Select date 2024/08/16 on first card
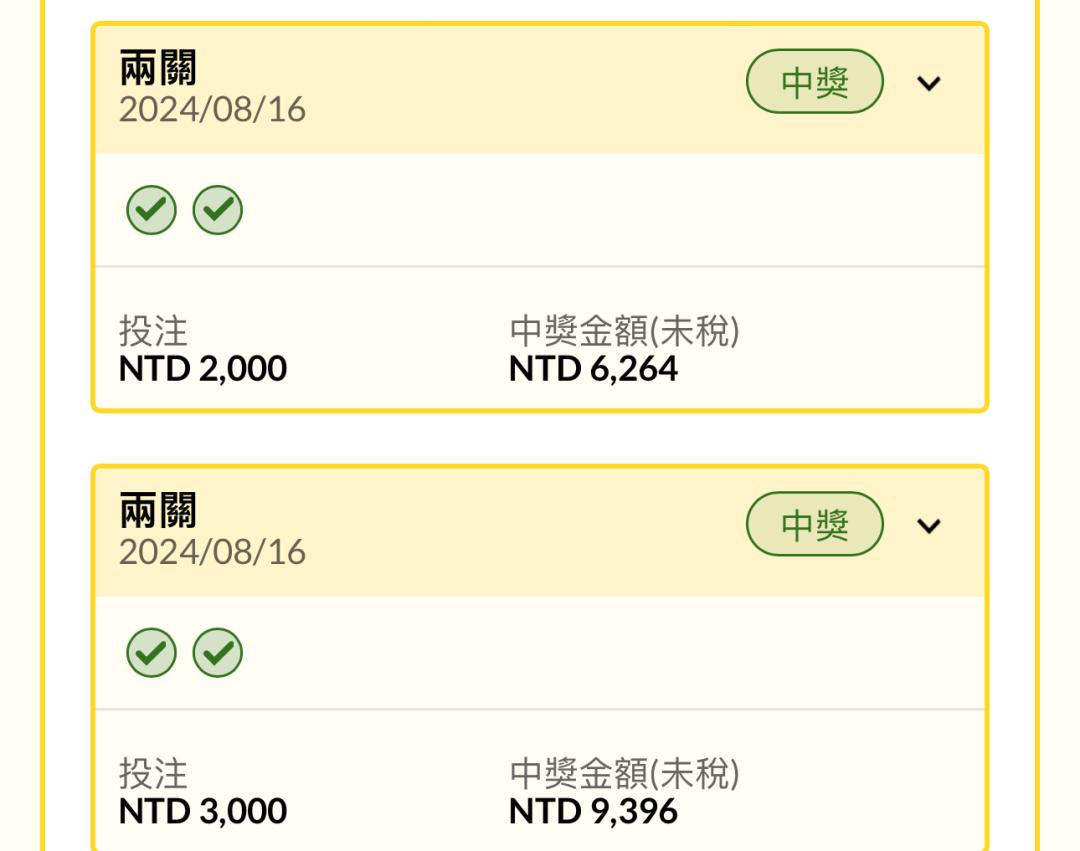 [212, 109]
